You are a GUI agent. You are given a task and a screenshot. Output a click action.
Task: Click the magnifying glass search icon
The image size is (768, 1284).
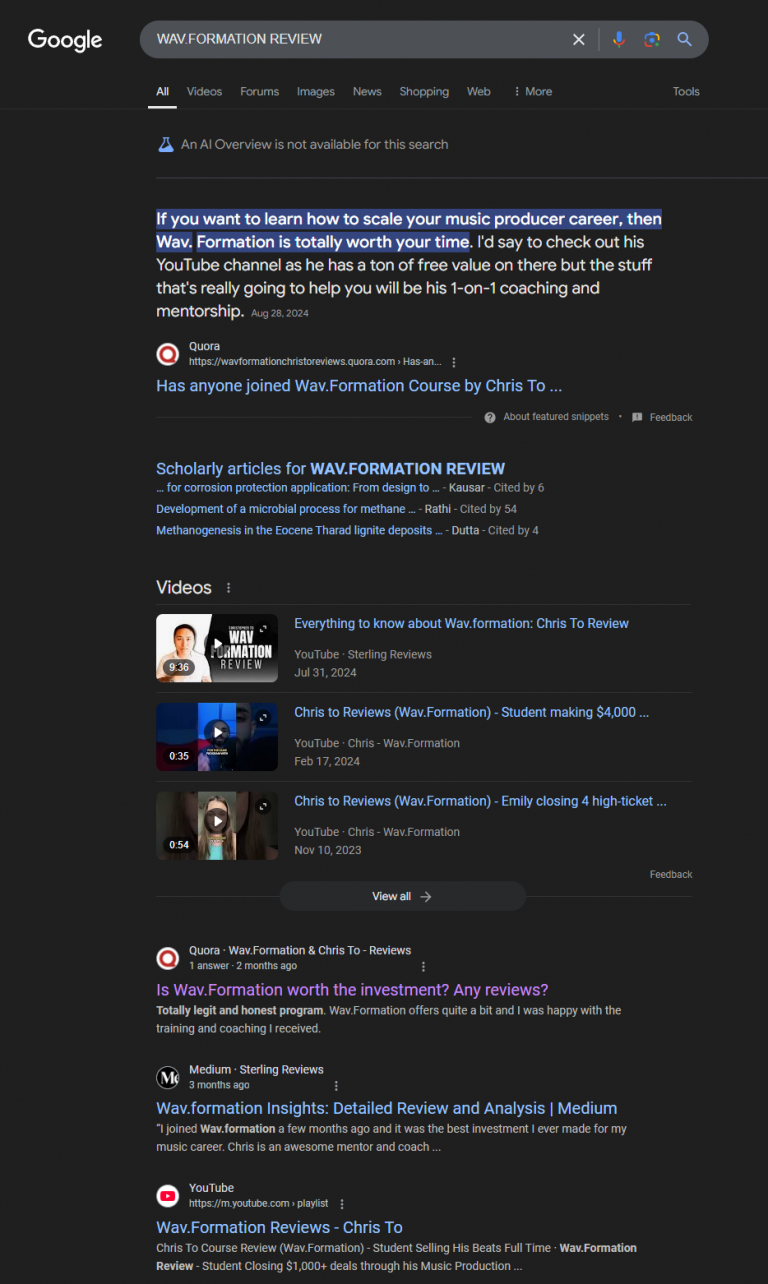pyautogui.click(x=685, y=39)
